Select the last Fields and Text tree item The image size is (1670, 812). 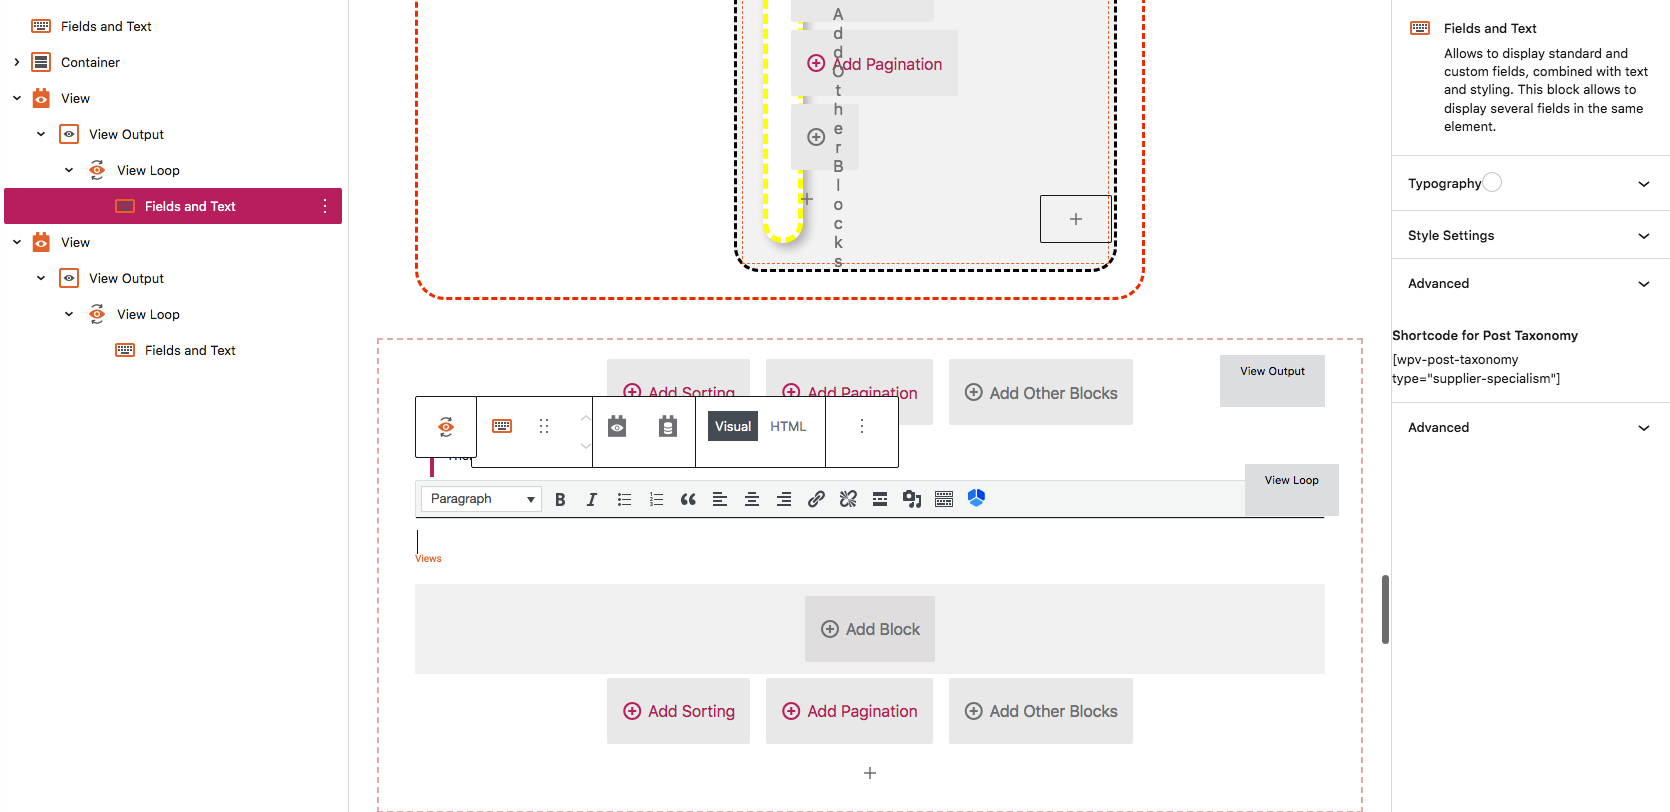tap(173, 350)
